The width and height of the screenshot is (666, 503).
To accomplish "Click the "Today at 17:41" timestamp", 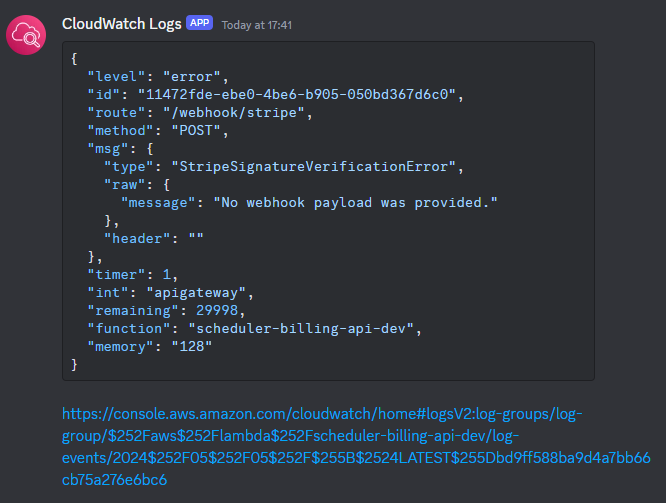I will point(257,25).
